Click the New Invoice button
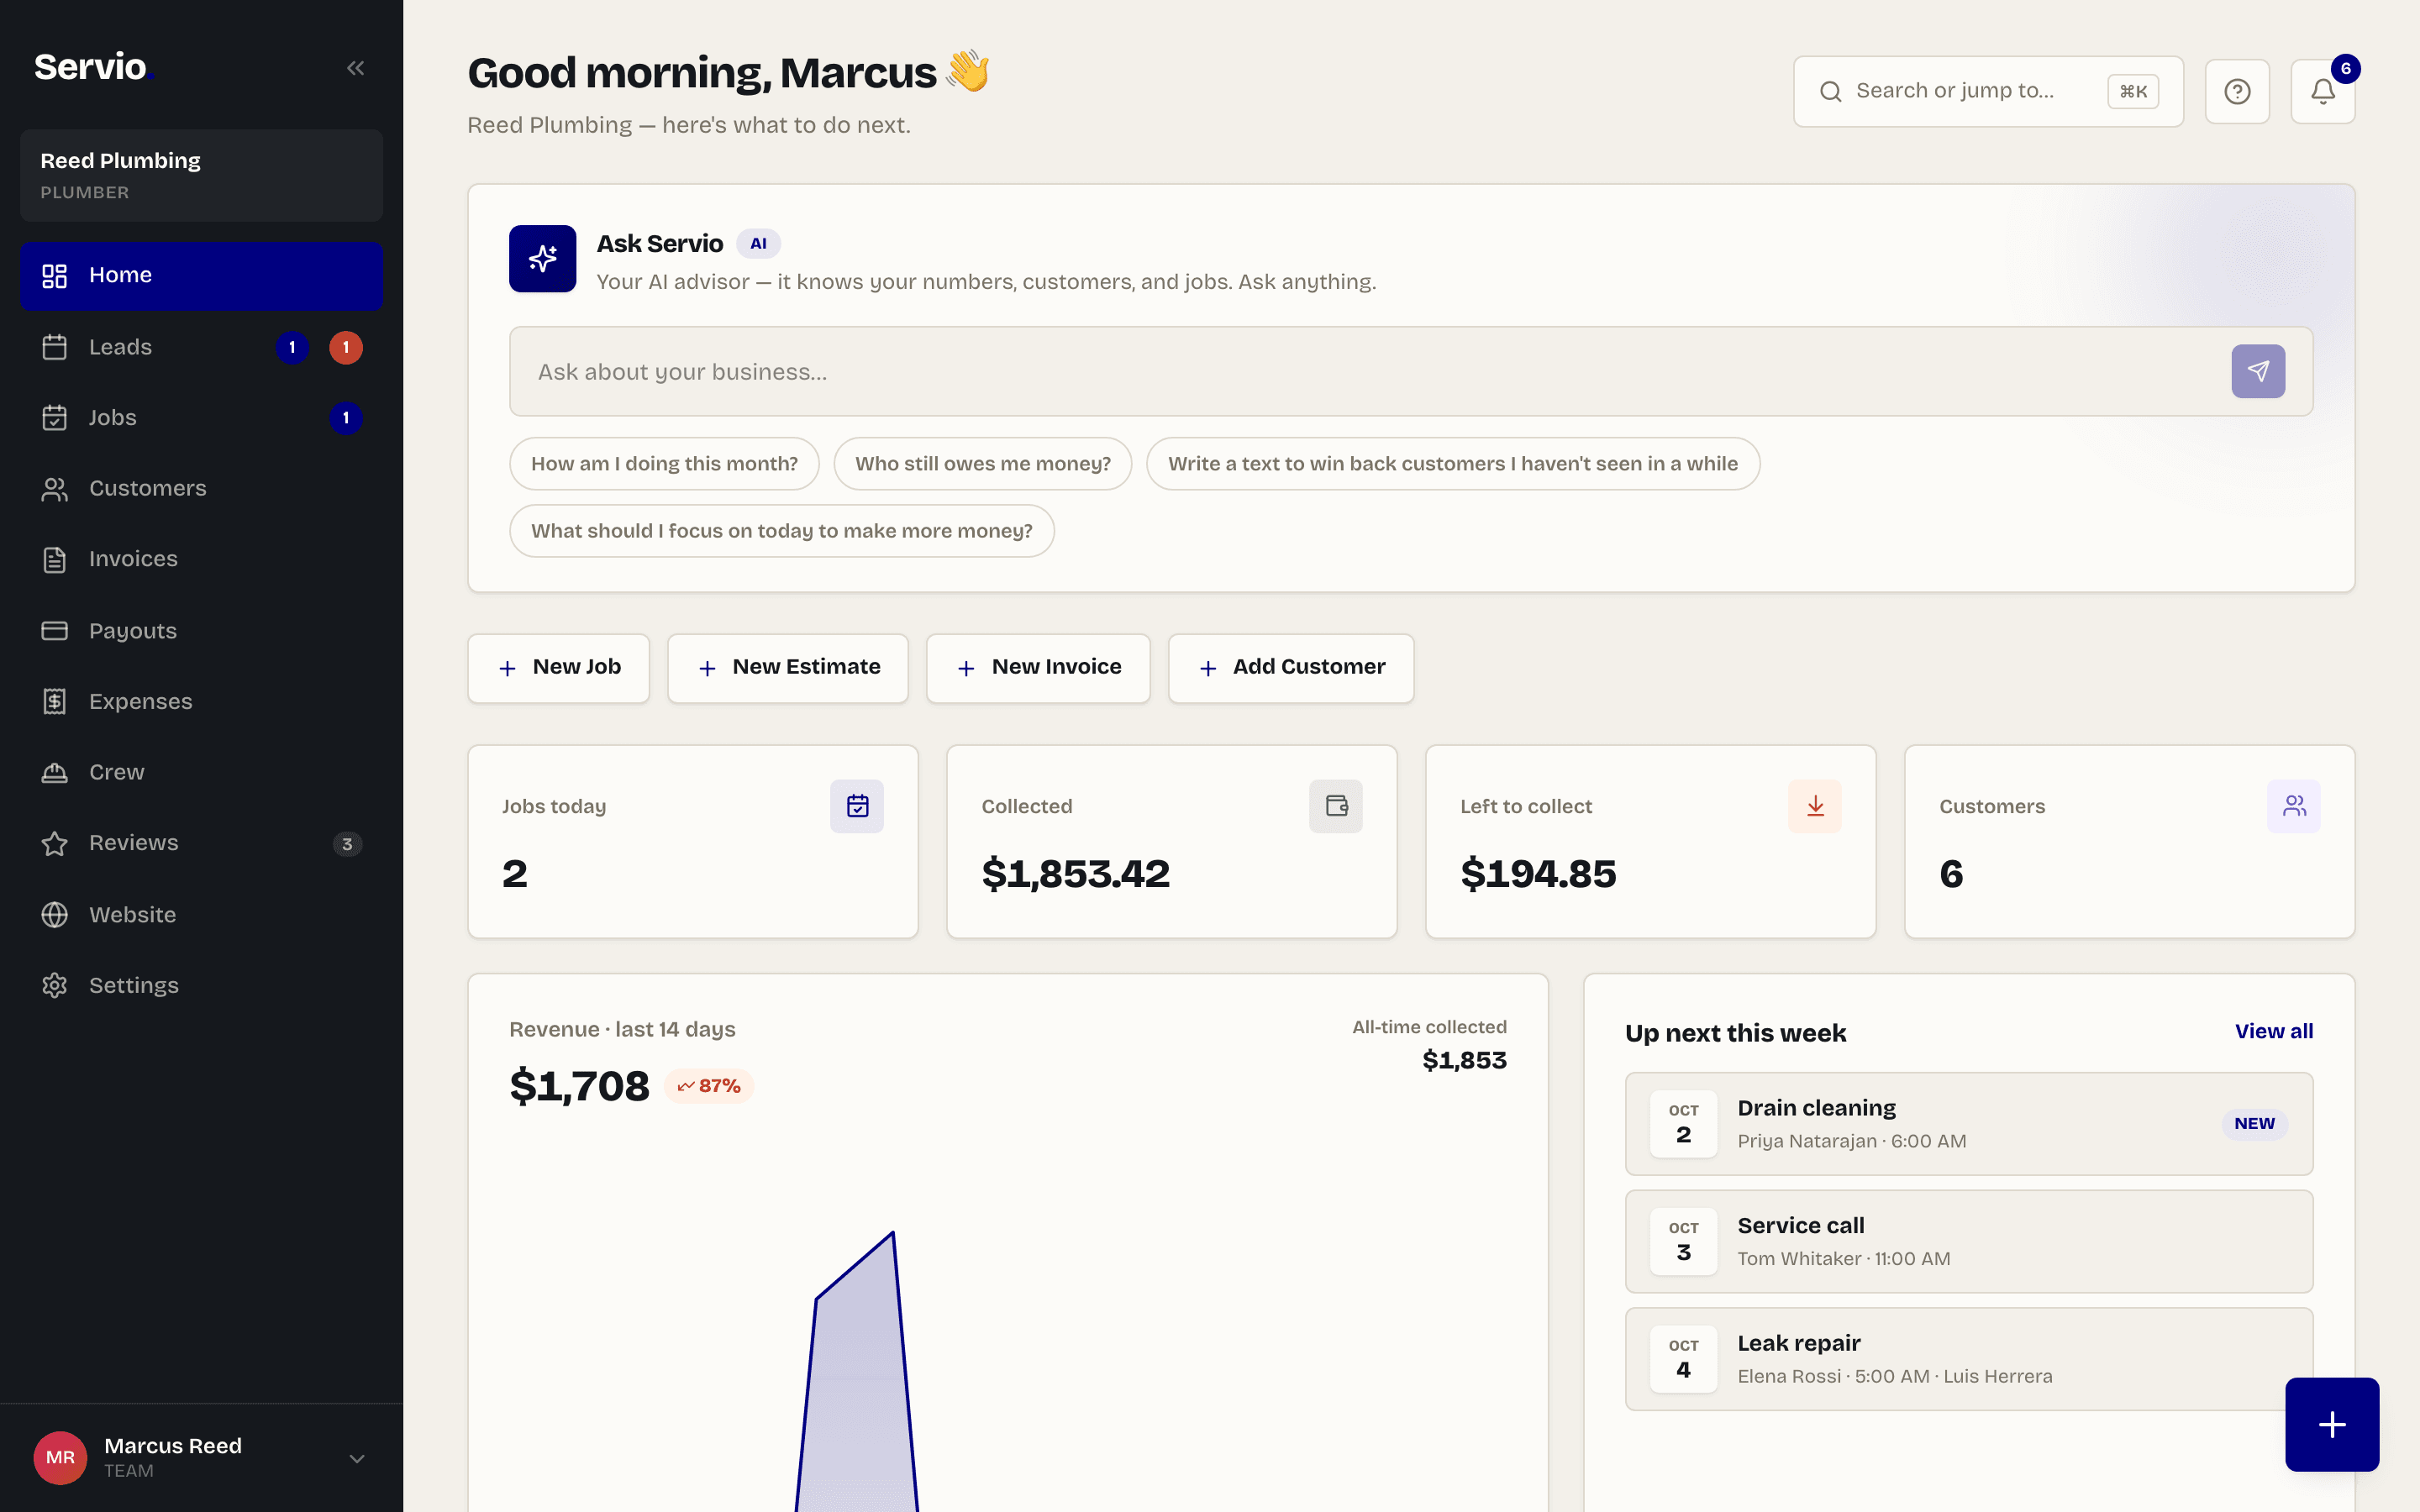2420x1512 pixels. 1038,667
